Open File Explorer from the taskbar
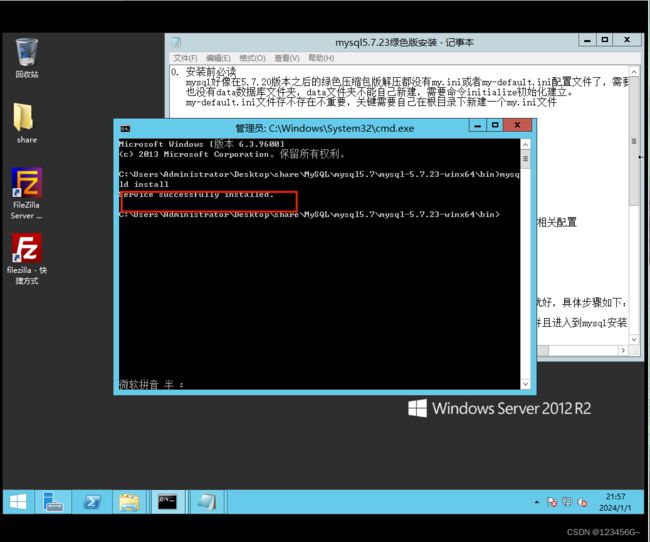650x542 pixels. pyautogui.click(x=129, y=502)
